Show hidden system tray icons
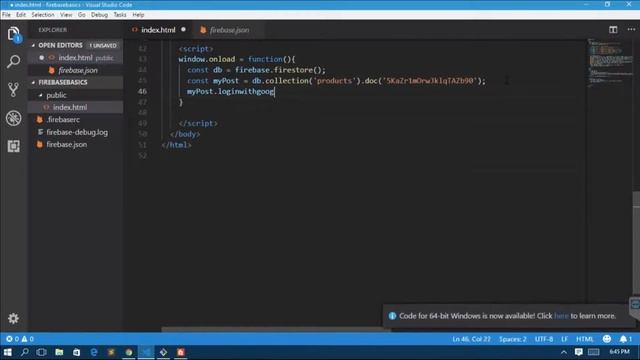640x360 pixels. (564, 352)
